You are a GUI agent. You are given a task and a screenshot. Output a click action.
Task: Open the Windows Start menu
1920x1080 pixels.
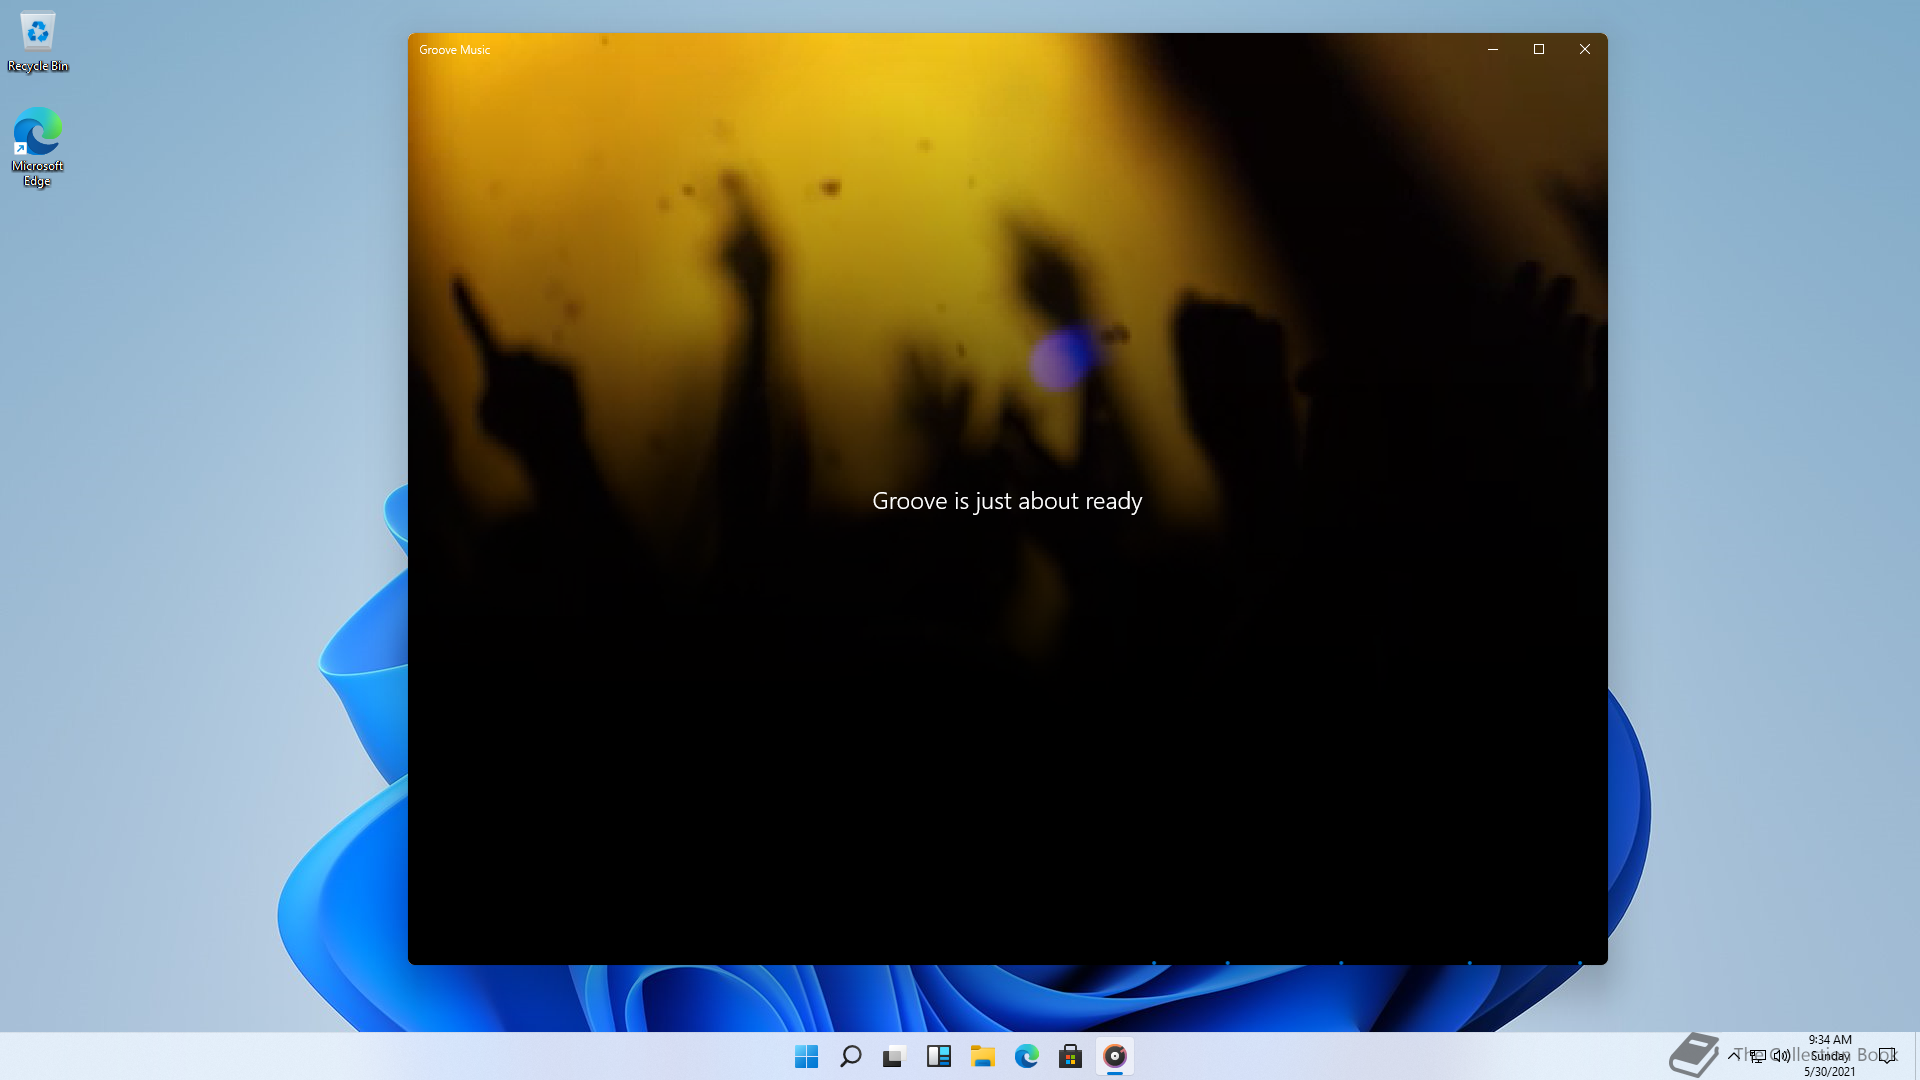tap(806, 1056)
